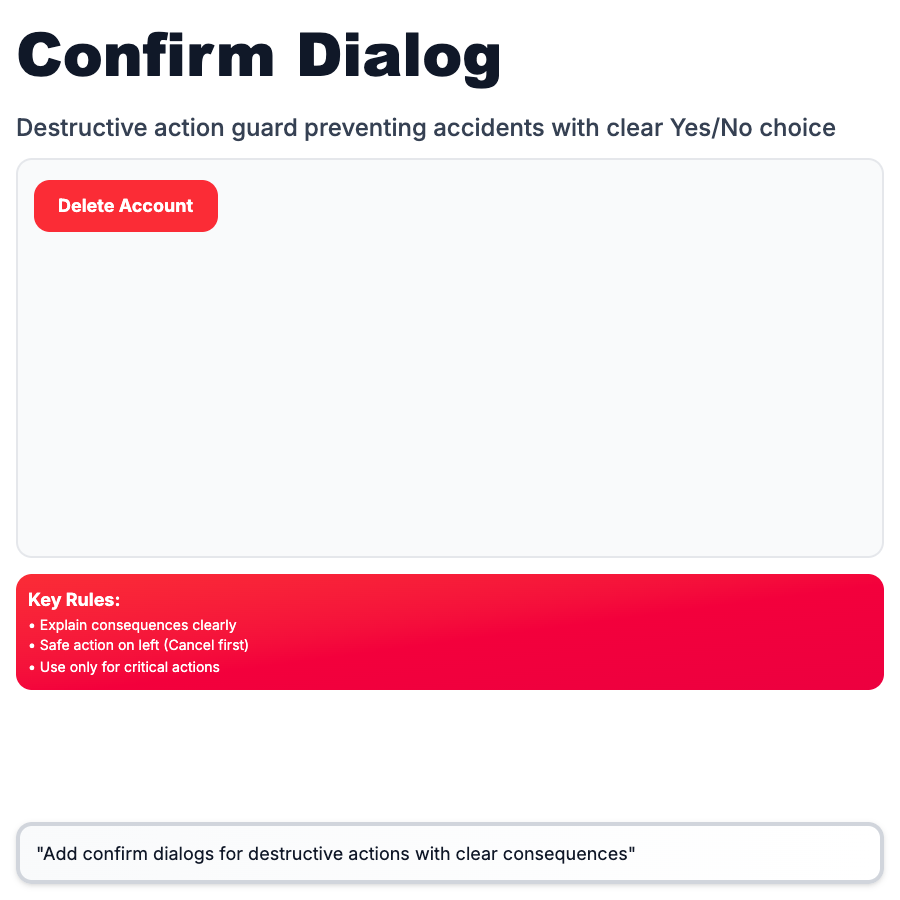This screenshot has height=900, width=900.
Task: Click the "Explain consequences clearly" rule
Action: pos(138,625)
